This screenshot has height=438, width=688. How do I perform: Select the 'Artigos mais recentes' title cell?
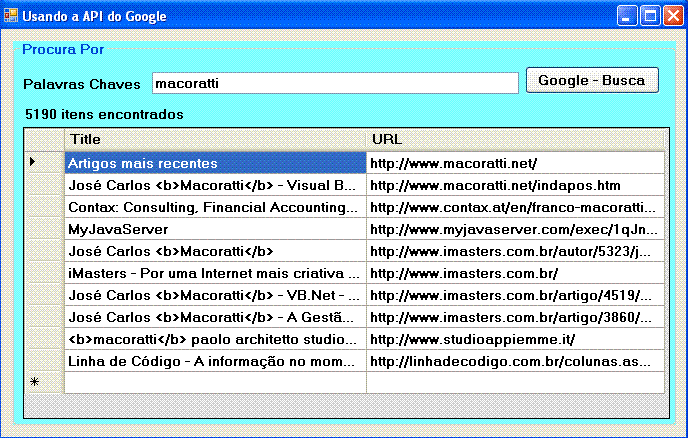pyautogui.click(x=215, y=163)
